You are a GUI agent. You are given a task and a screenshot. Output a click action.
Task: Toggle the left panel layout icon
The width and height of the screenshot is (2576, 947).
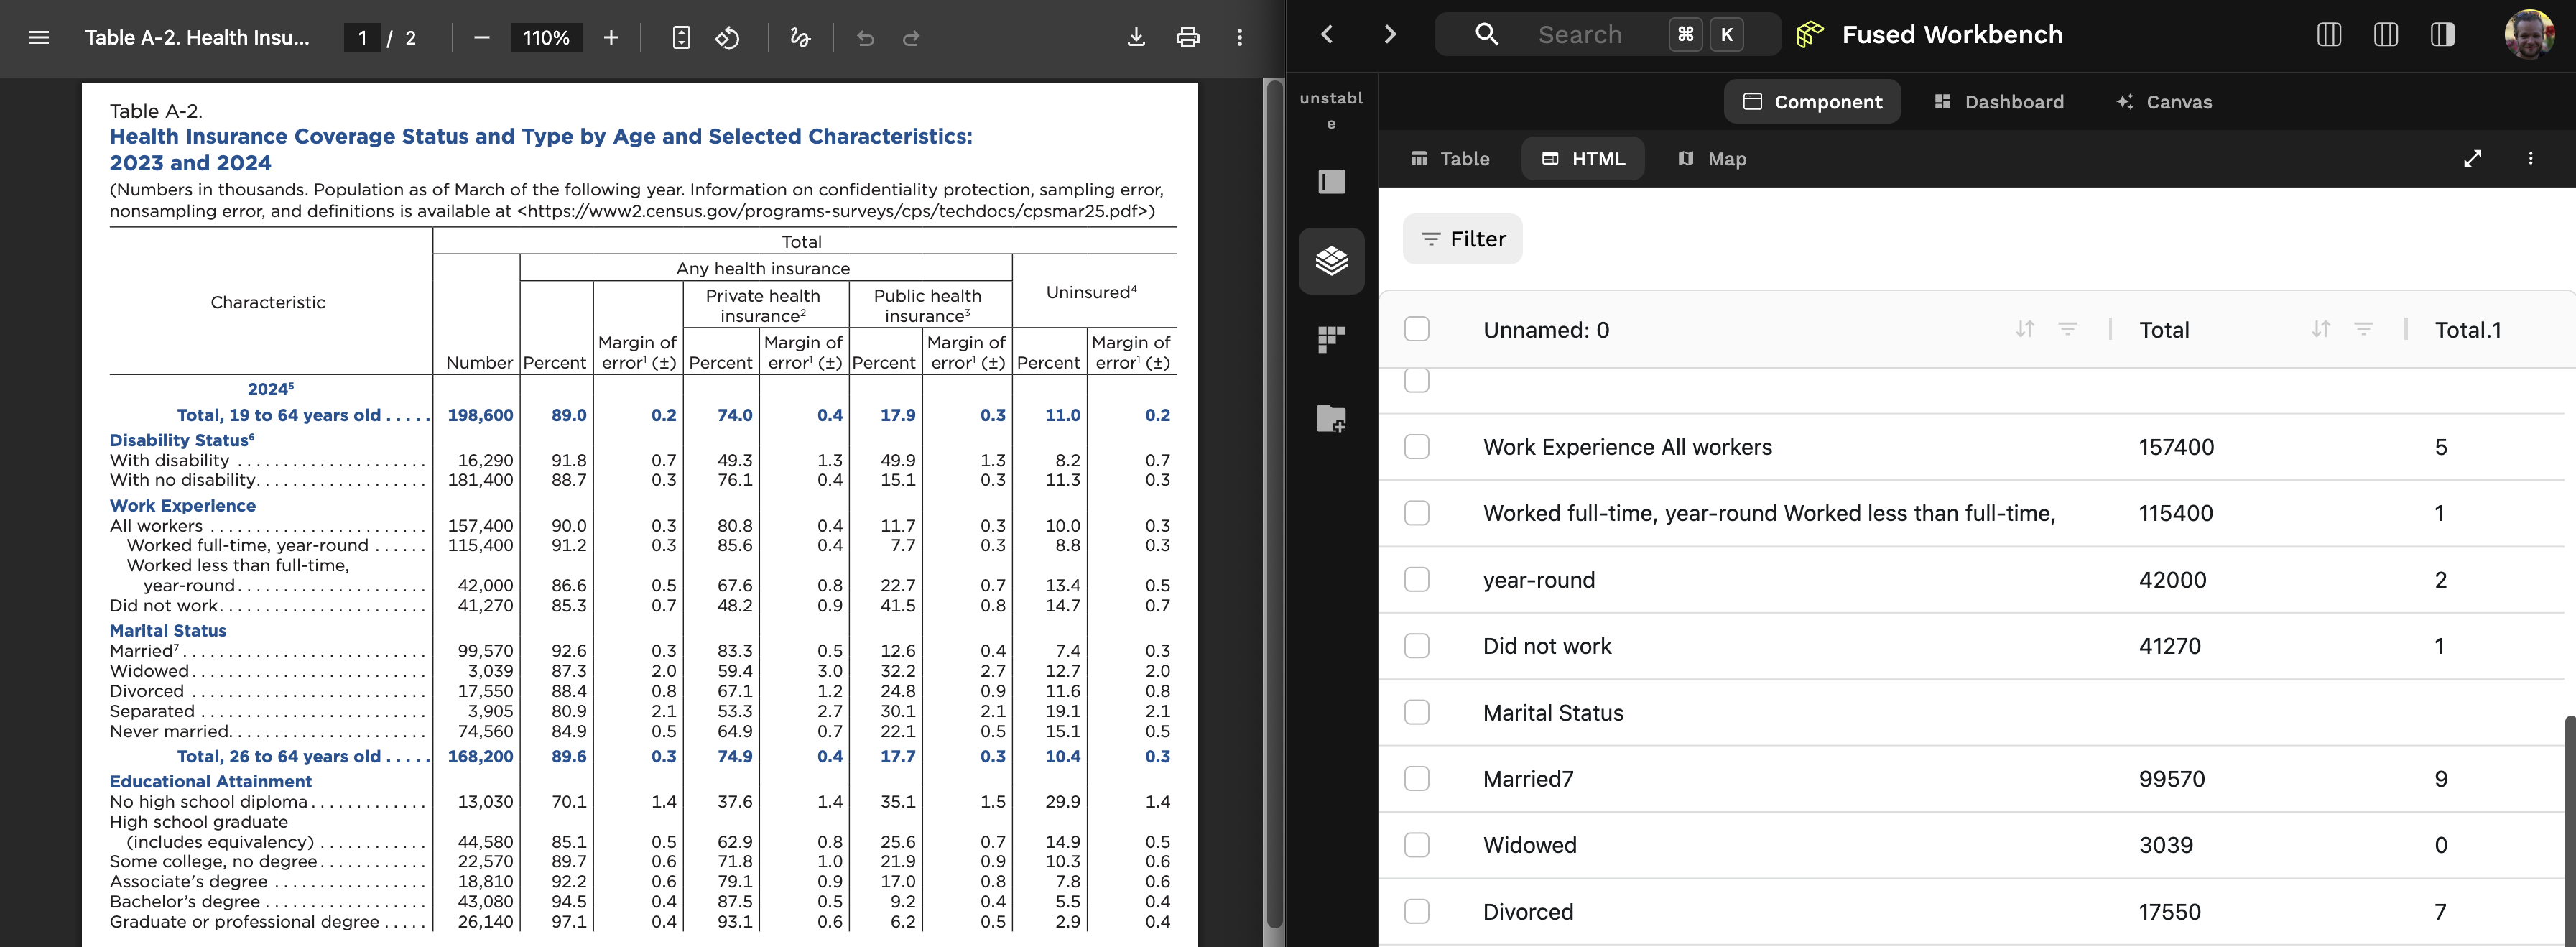[x=2329, y=35]
